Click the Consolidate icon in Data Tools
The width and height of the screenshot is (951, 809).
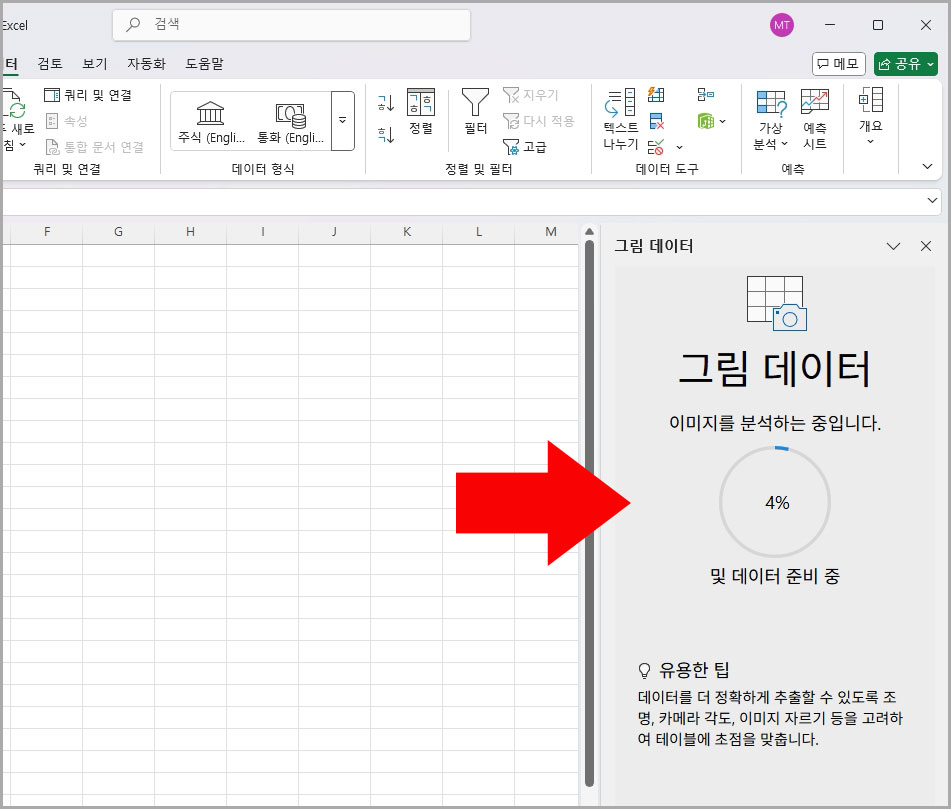[x=705, y=95]
